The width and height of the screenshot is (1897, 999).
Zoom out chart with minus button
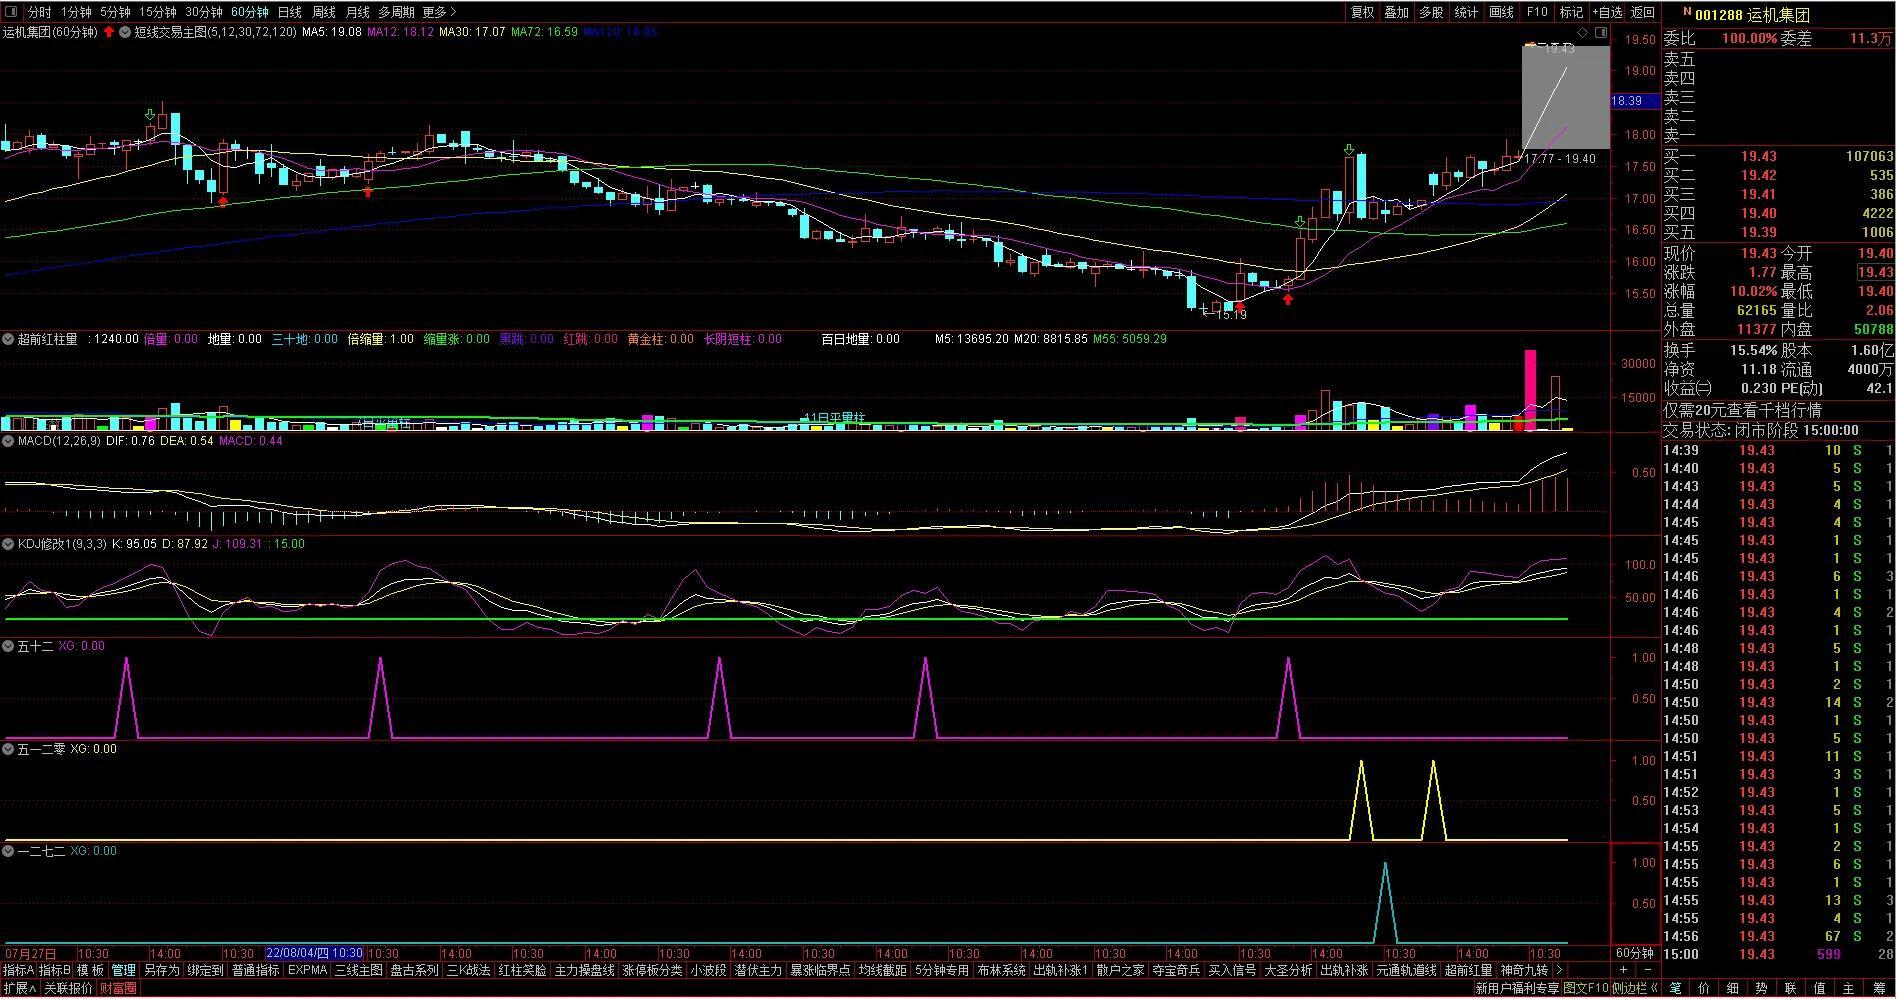coord(1646,970)
